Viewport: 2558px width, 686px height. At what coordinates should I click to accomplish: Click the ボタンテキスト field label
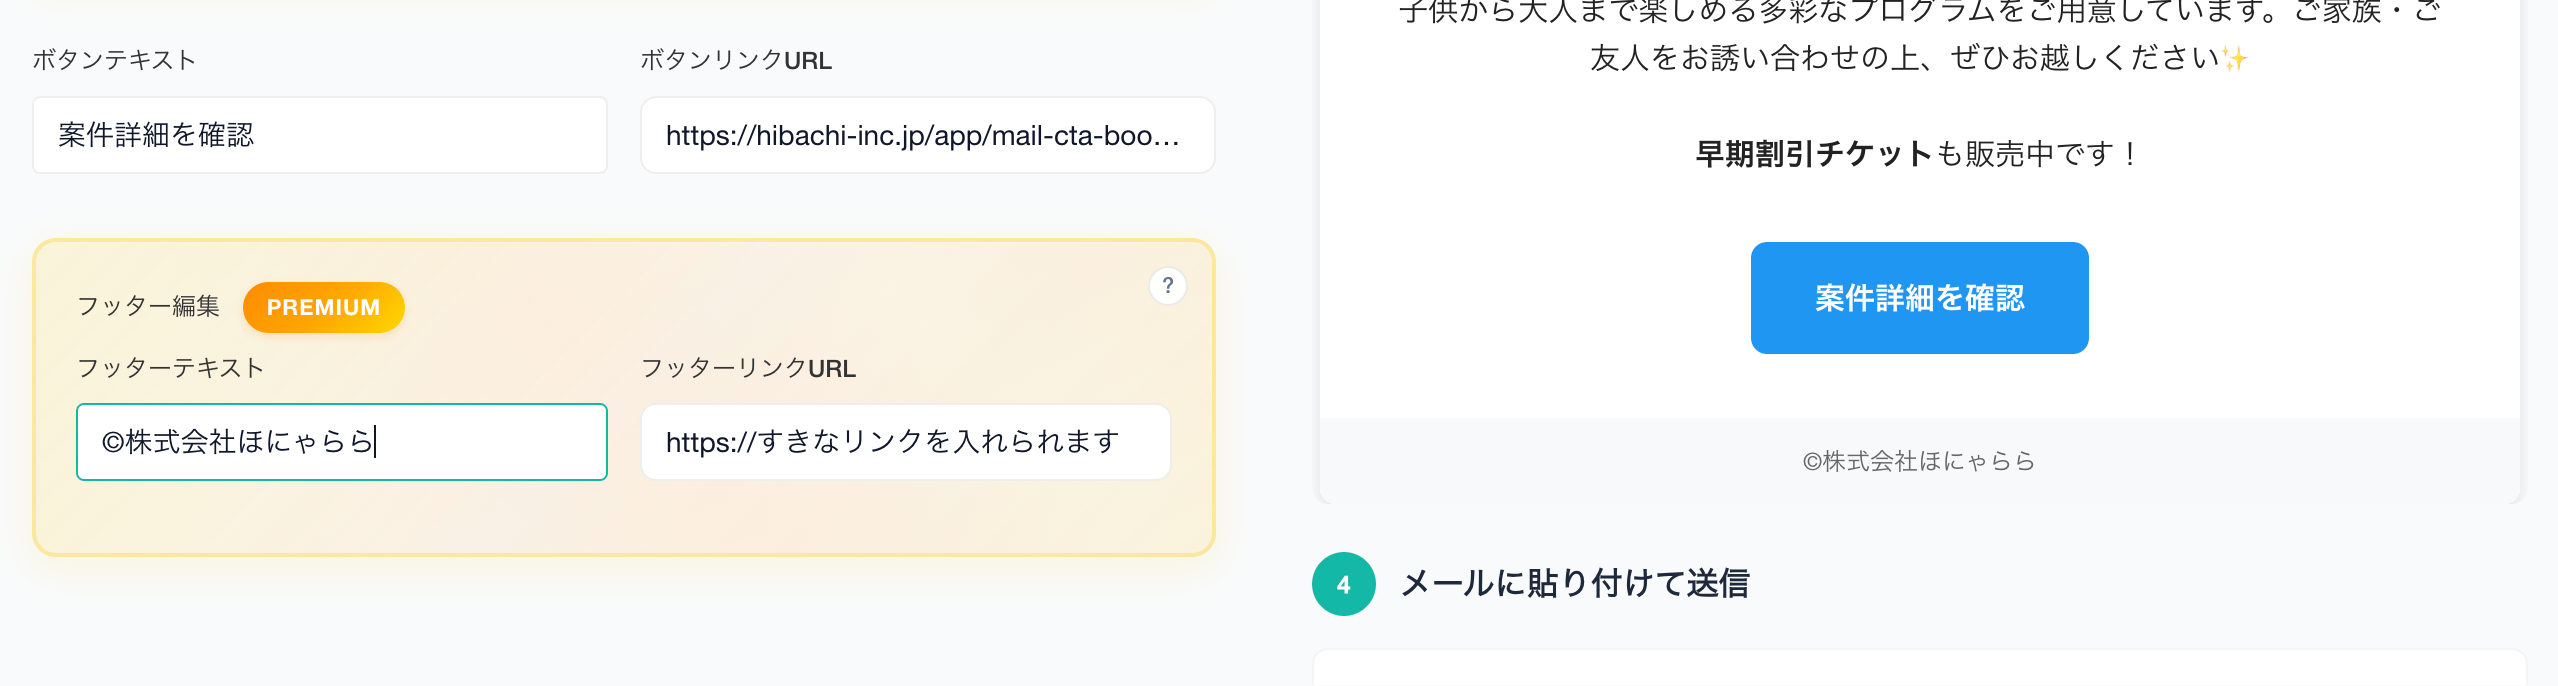[114, 60]
